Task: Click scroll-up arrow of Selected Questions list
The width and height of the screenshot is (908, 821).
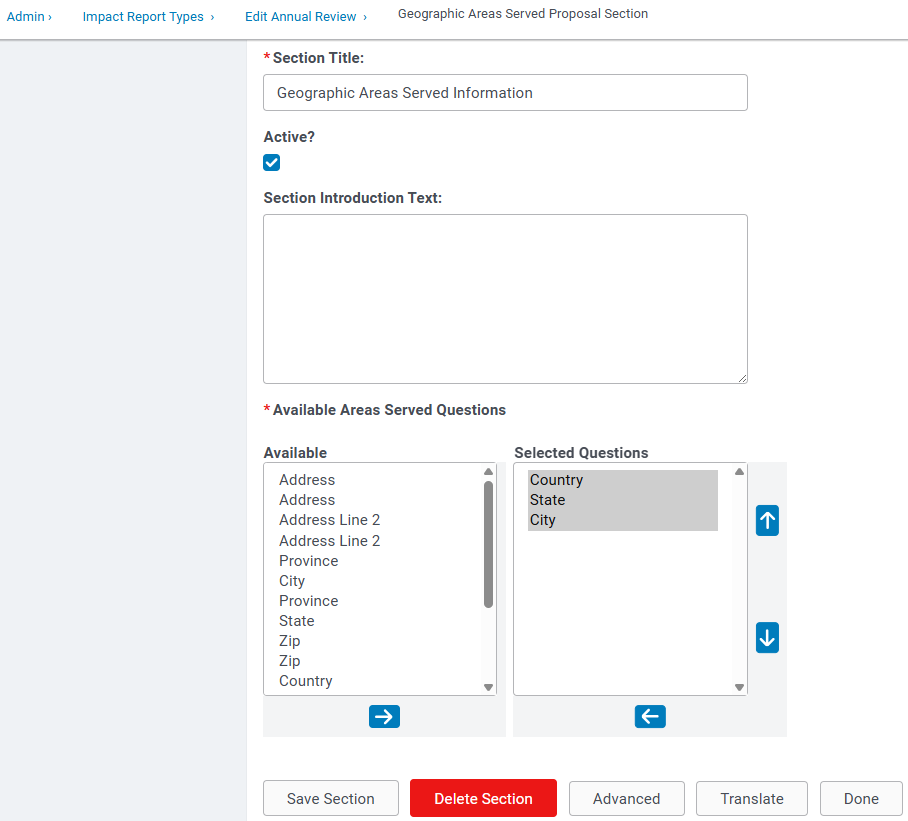Action: point(739,472)
